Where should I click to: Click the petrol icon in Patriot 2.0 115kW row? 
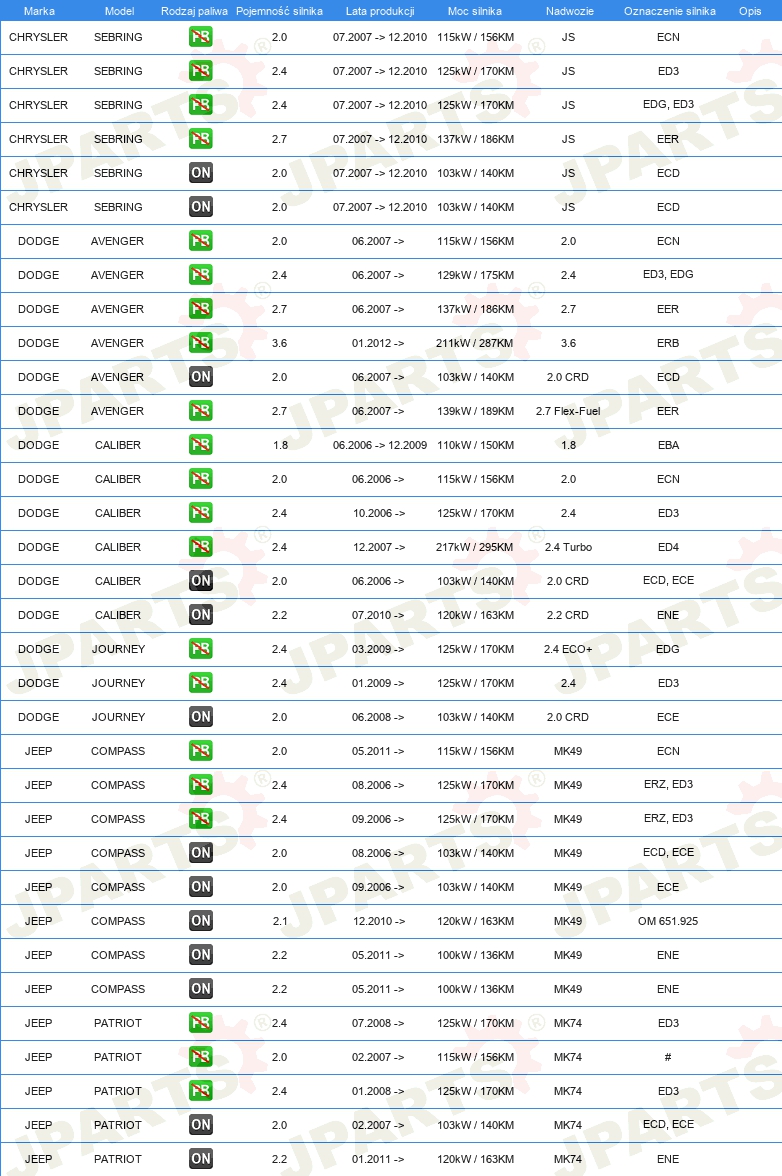[200, 1057]
